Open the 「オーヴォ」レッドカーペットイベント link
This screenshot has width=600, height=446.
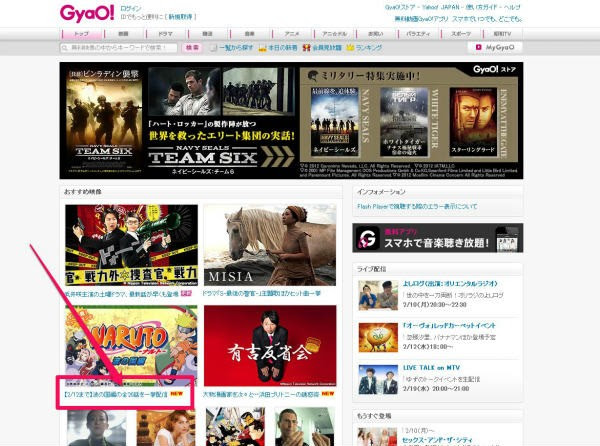449,326
